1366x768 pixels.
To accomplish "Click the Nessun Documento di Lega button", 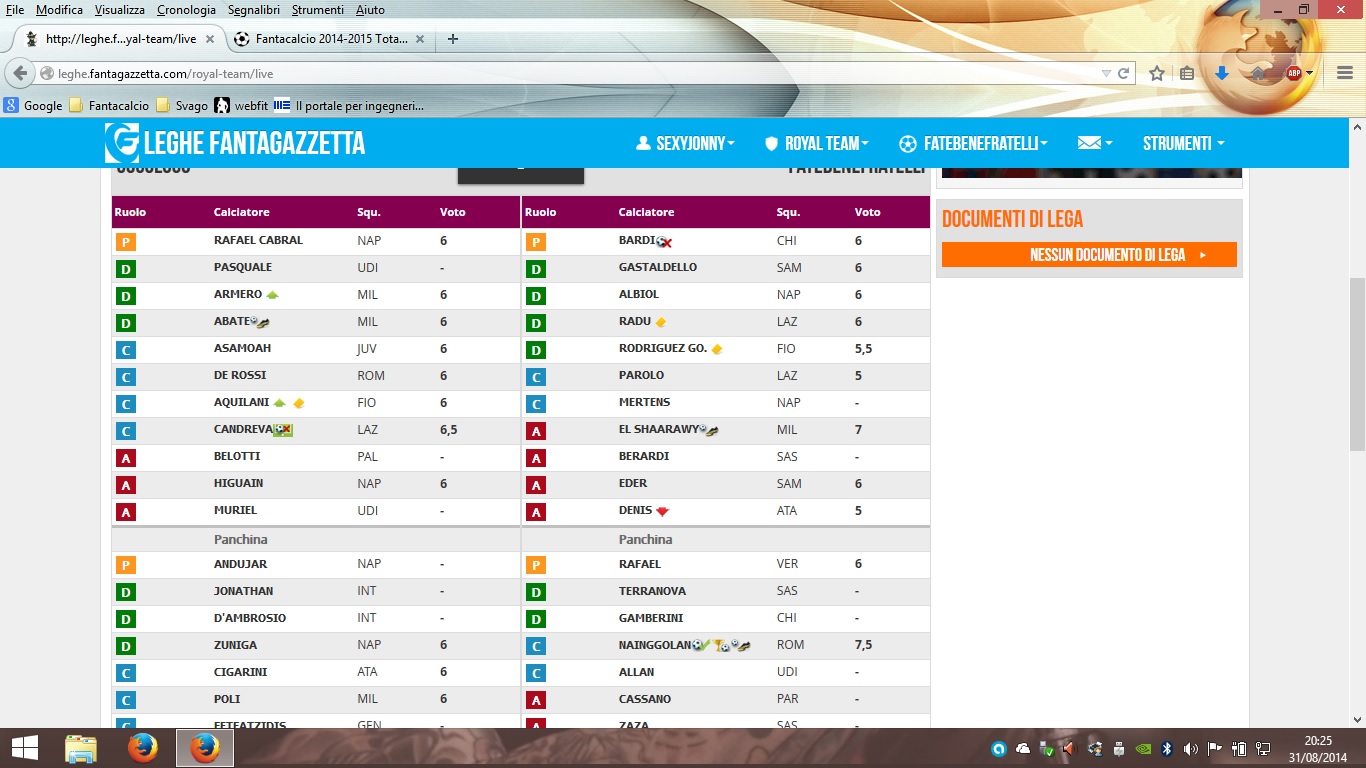I will tap(1089, 255).
